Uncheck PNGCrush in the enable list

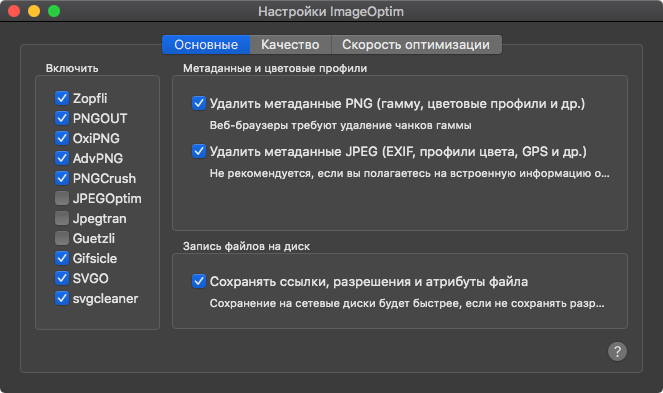[62, 178]
